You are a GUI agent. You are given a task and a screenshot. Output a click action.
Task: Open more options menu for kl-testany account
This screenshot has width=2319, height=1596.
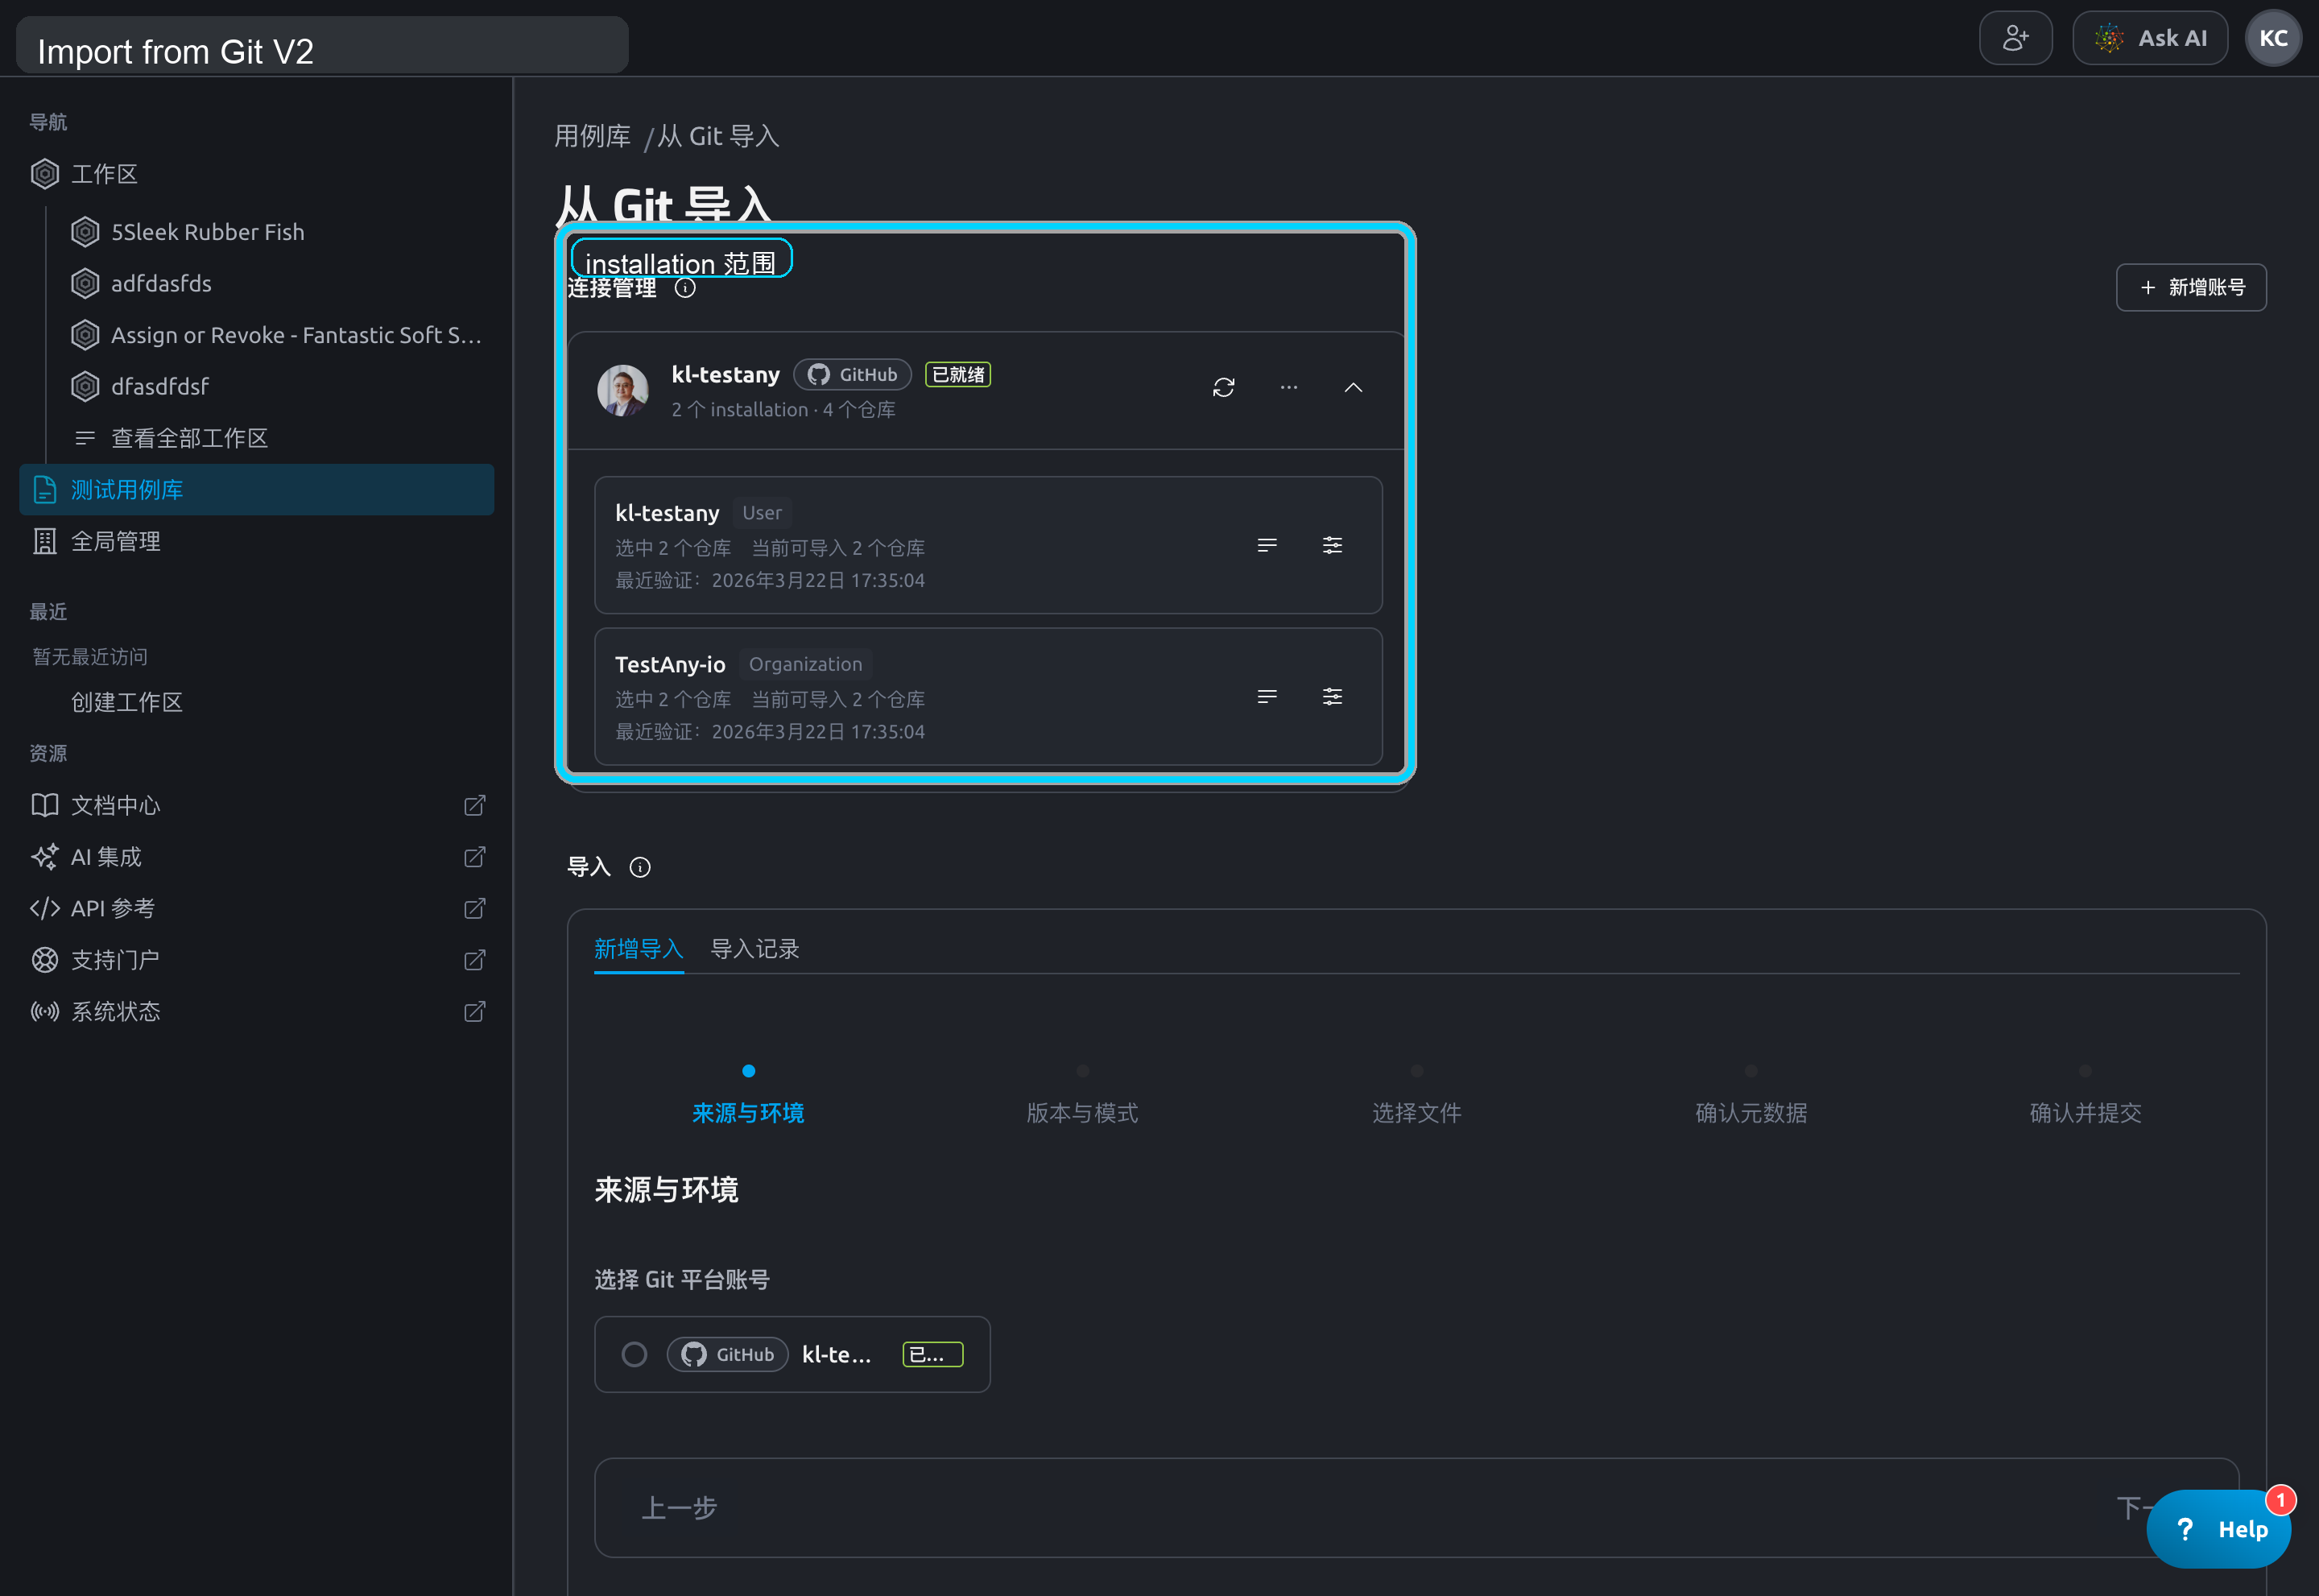(1289, 387)
